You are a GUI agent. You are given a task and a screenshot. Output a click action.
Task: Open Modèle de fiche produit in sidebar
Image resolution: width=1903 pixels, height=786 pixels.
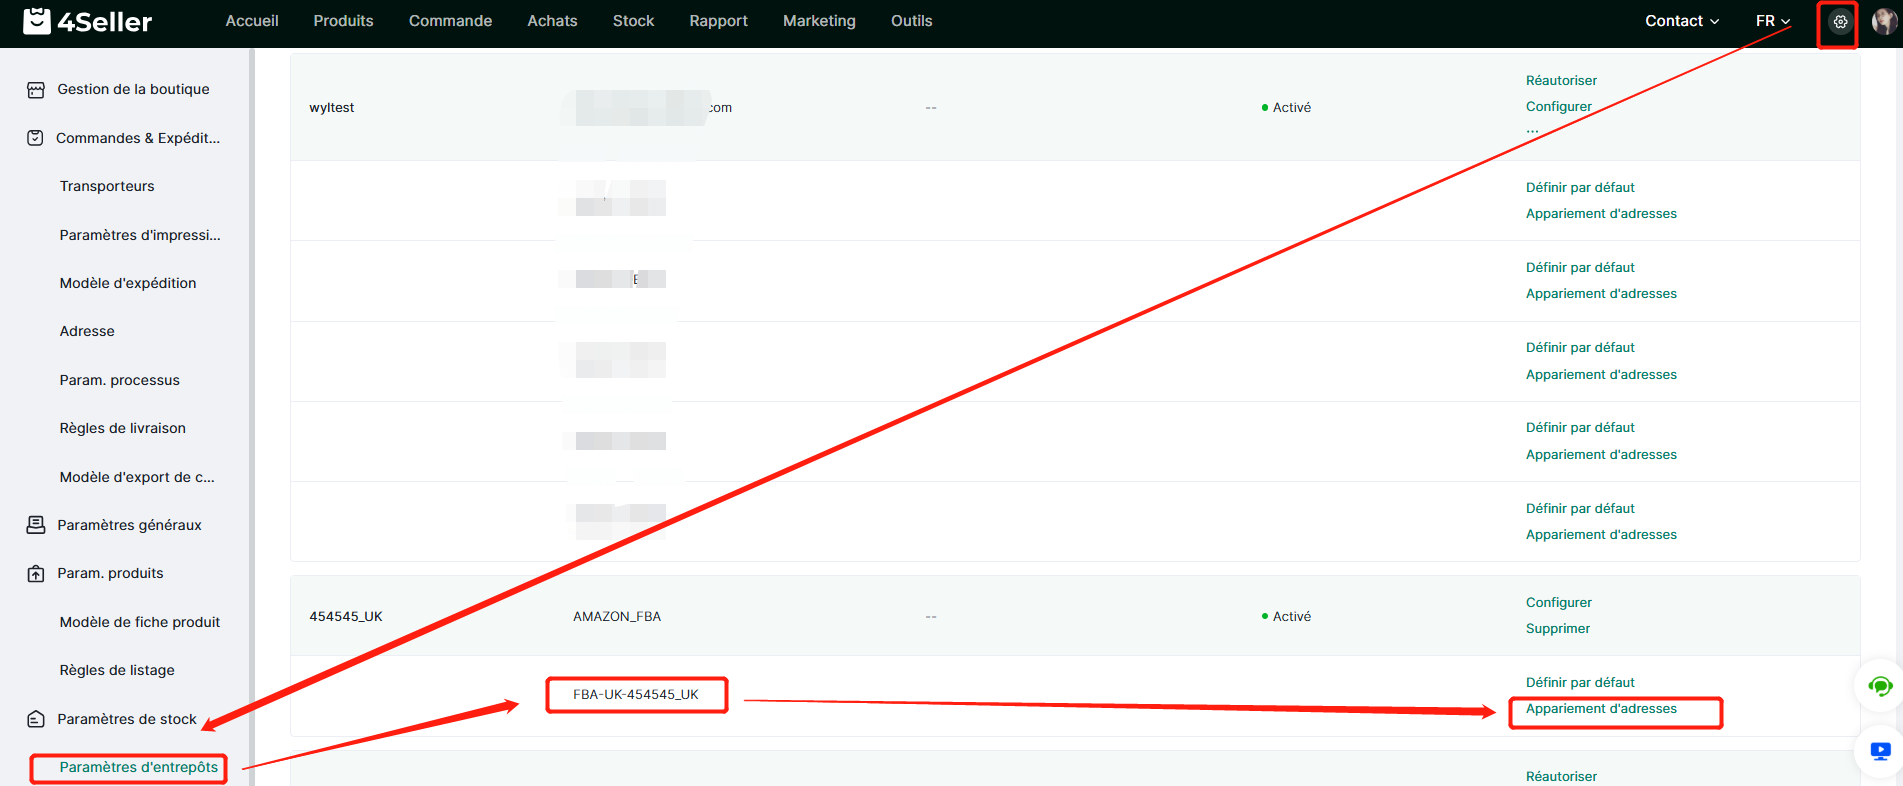140,622
